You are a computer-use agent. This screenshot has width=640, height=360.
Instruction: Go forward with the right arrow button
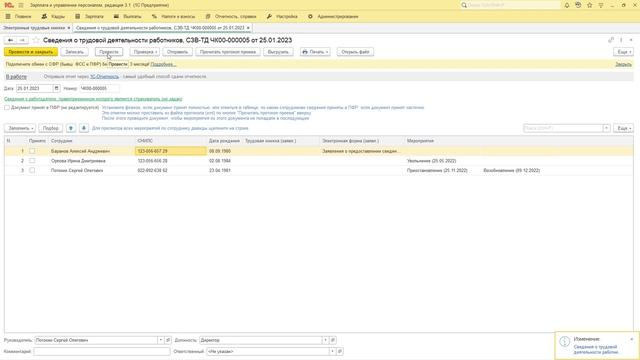pos(22,40)
